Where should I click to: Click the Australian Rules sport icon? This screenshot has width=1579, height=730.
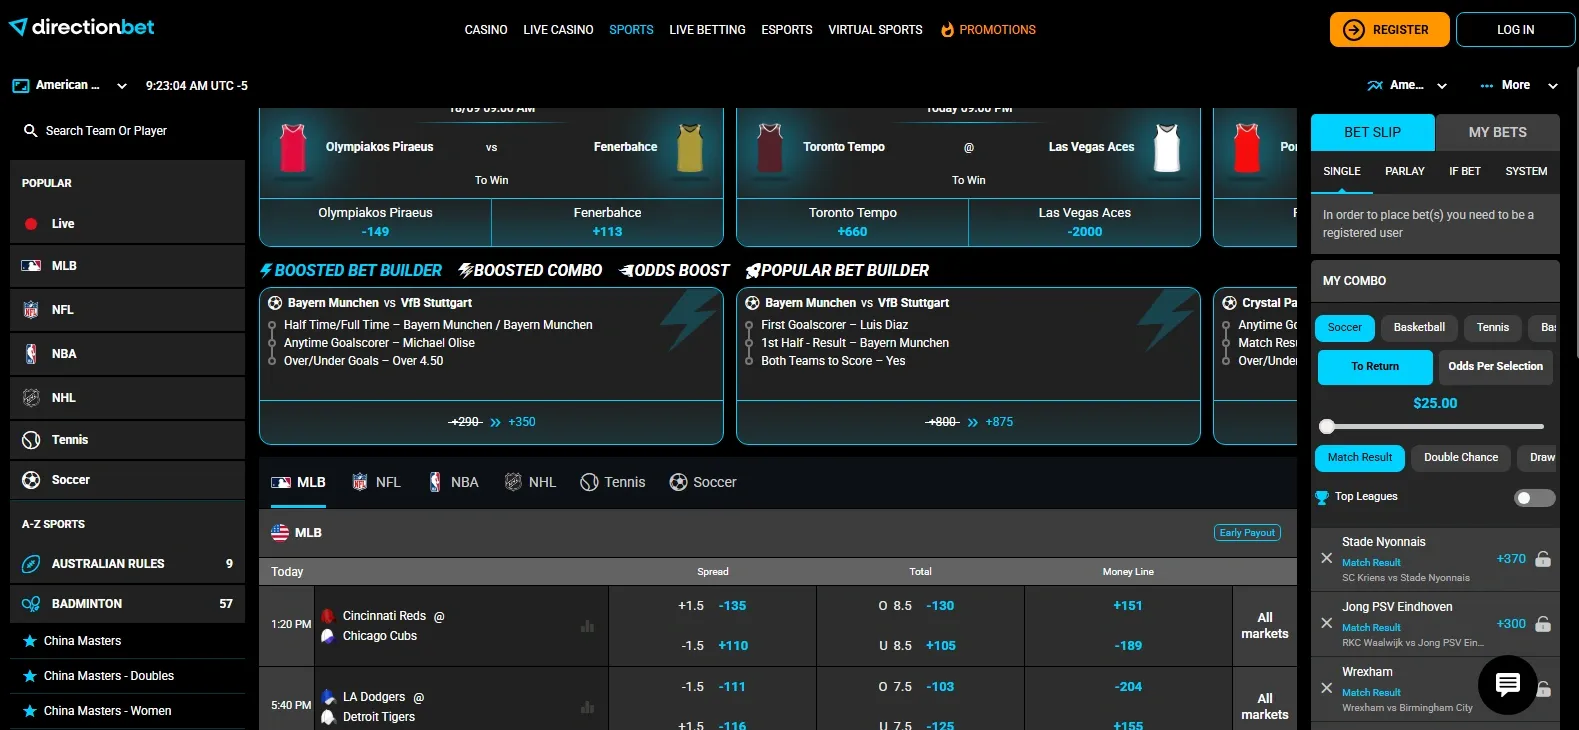(x=31, y=564)
